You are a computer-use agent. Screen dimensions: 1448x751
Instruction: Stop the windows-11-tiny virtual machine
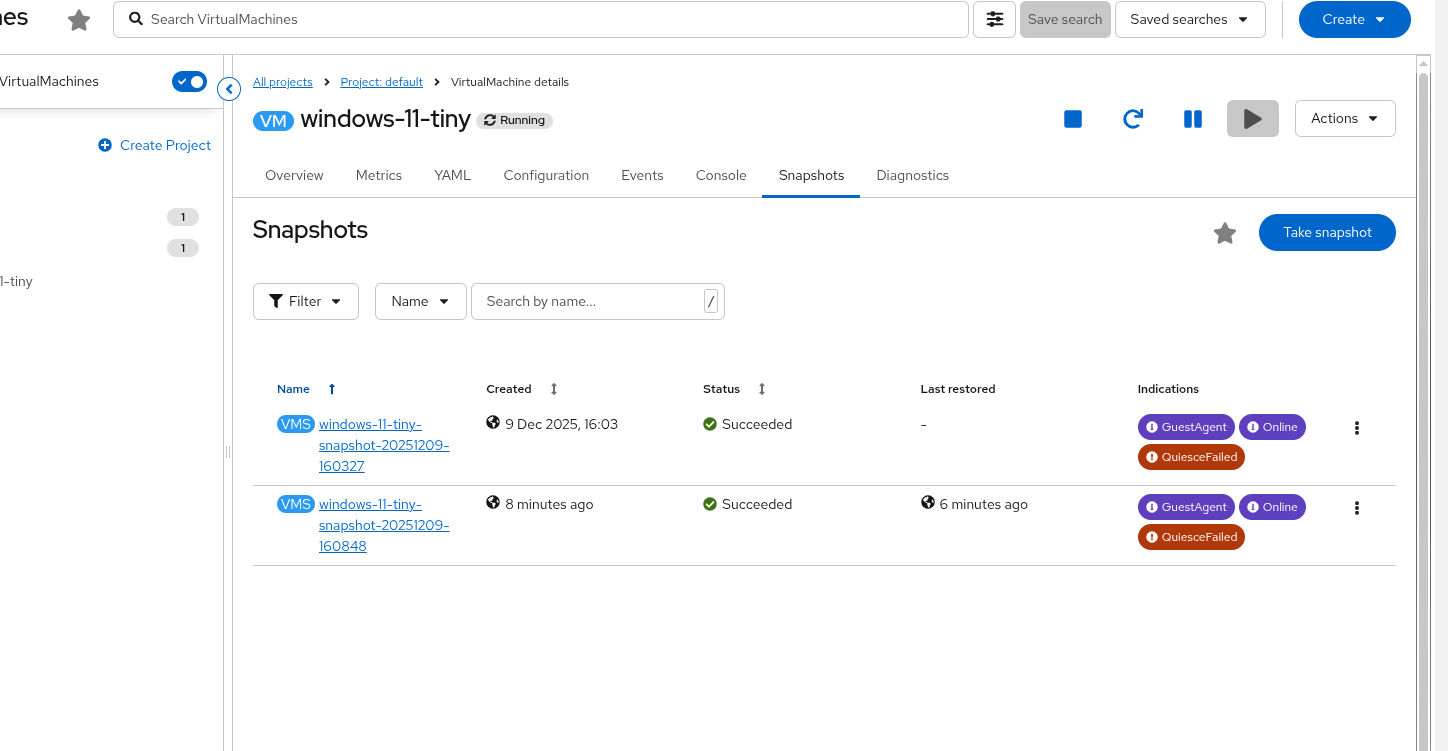(x=1073, y=119)
